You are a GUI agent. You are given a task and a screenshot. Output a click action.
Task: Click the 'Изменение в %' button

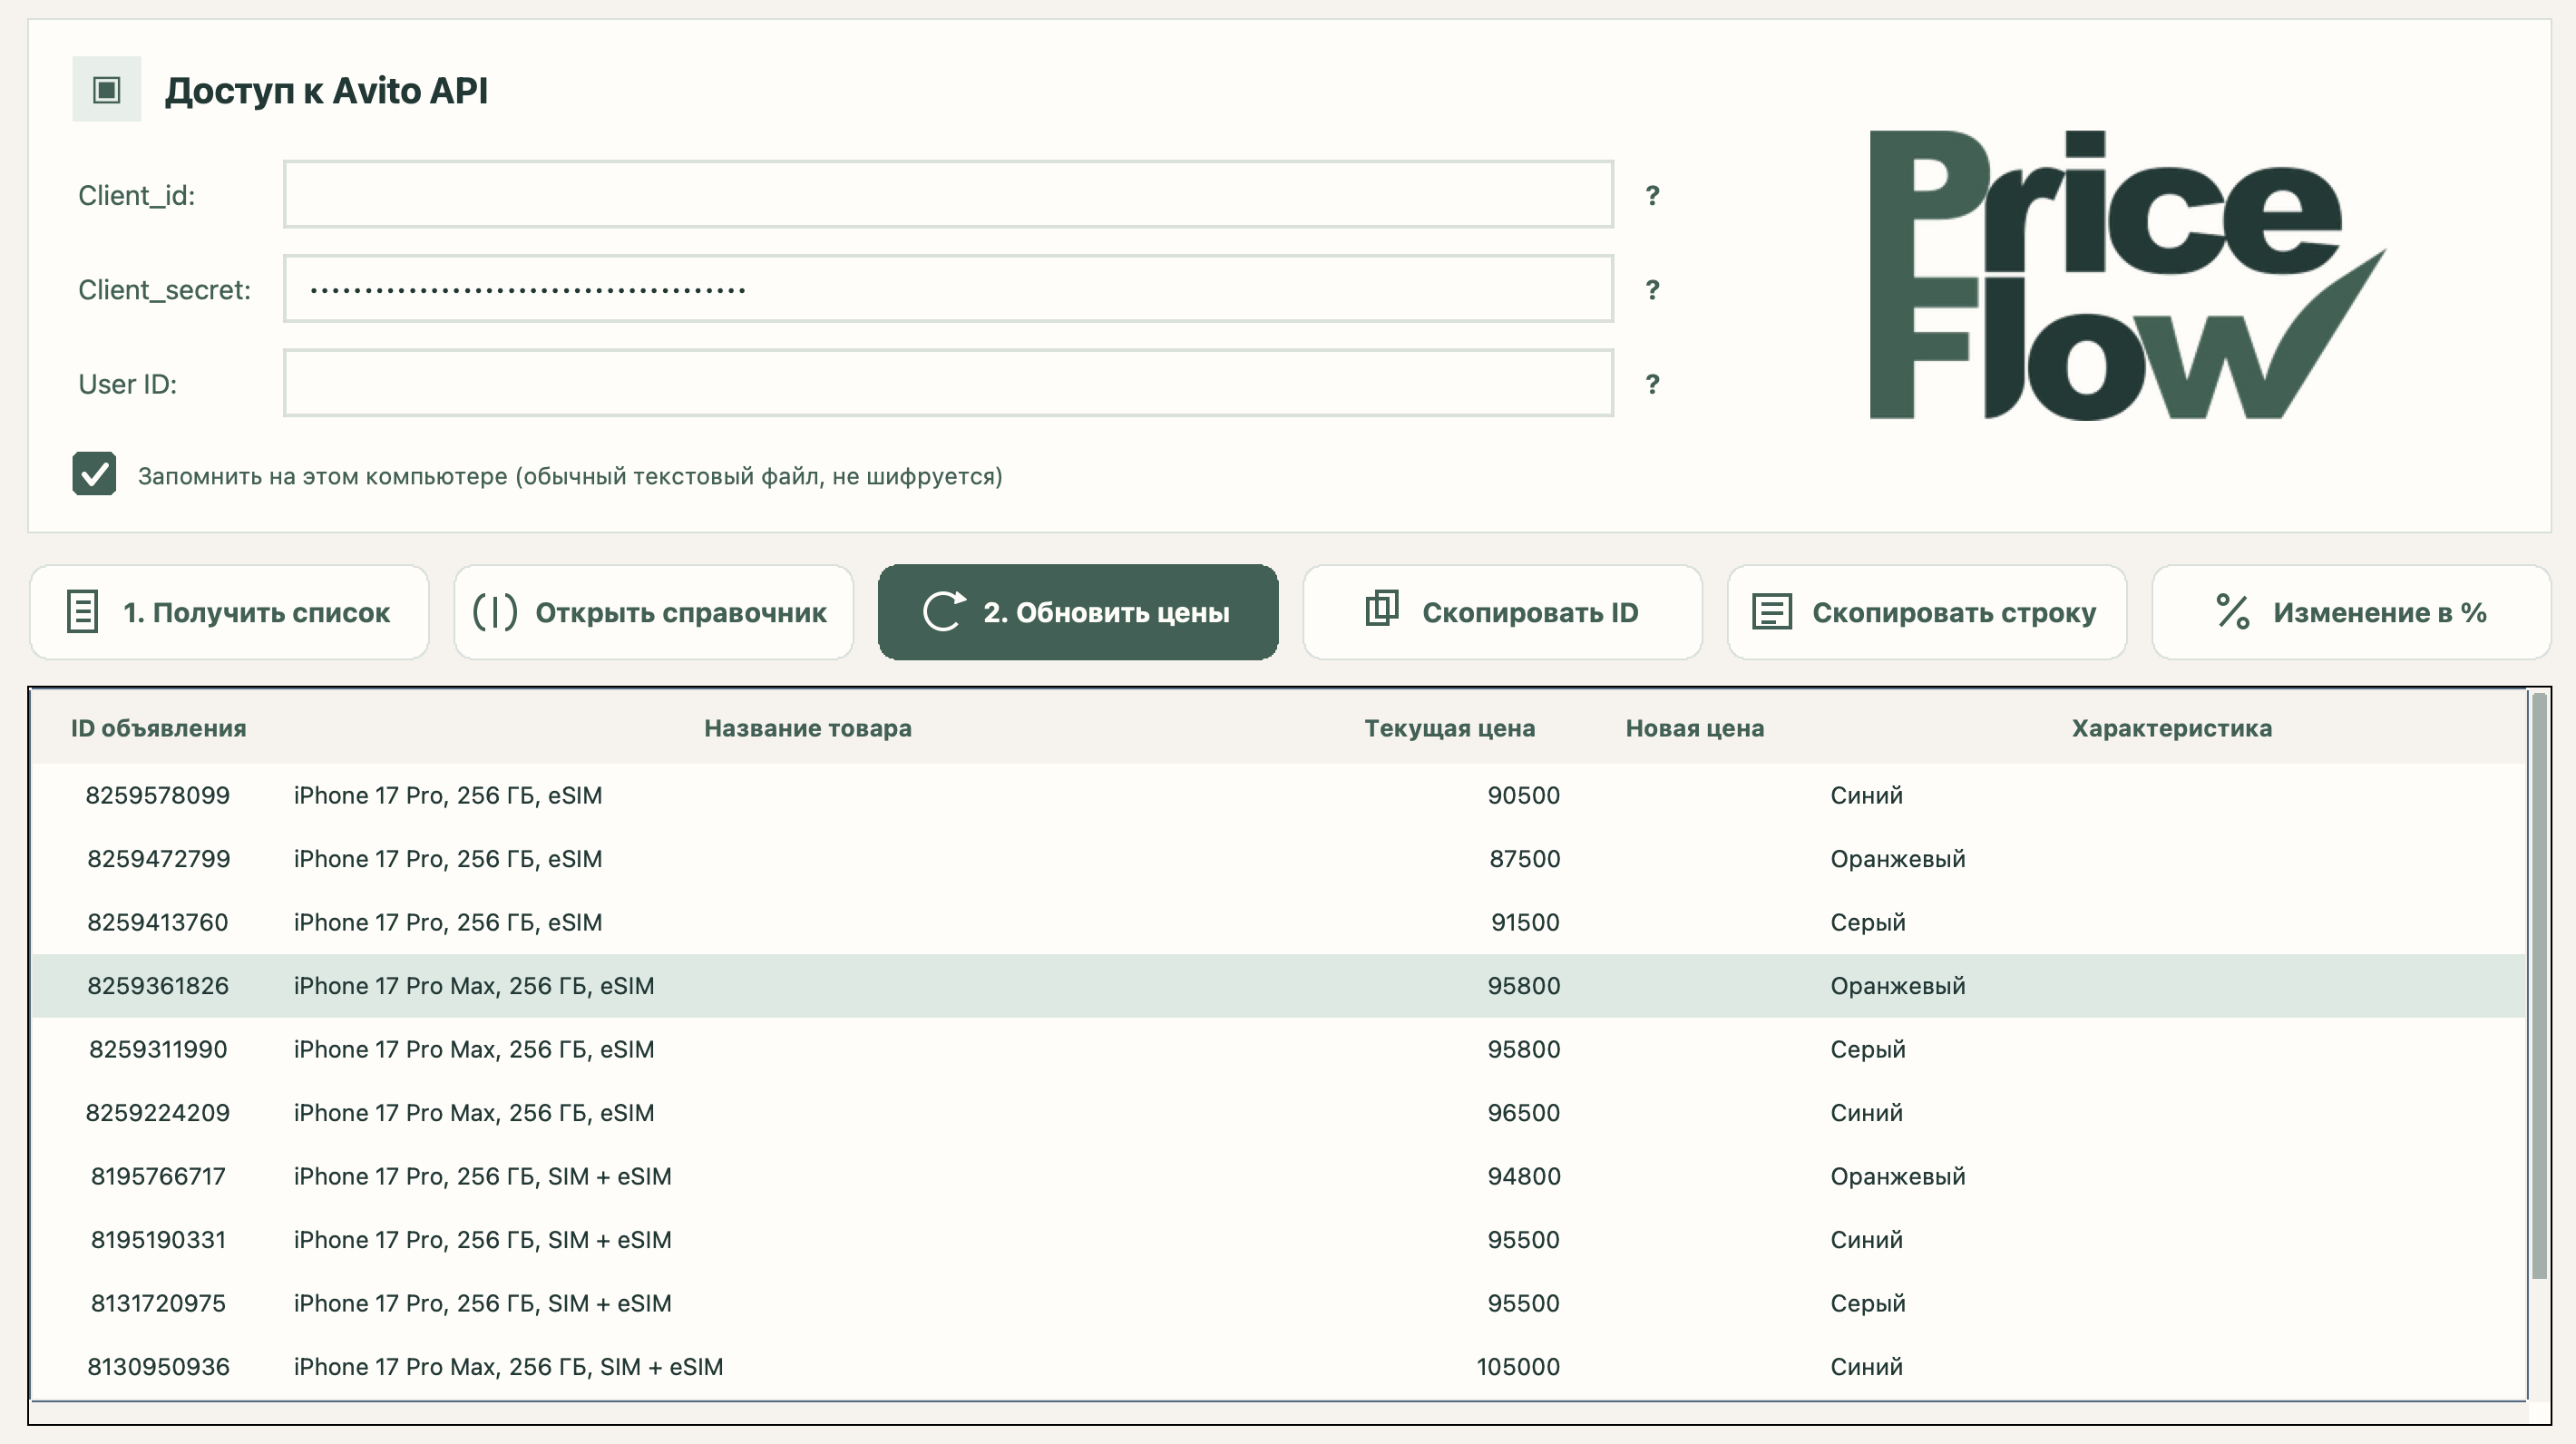click(2351, 612)
